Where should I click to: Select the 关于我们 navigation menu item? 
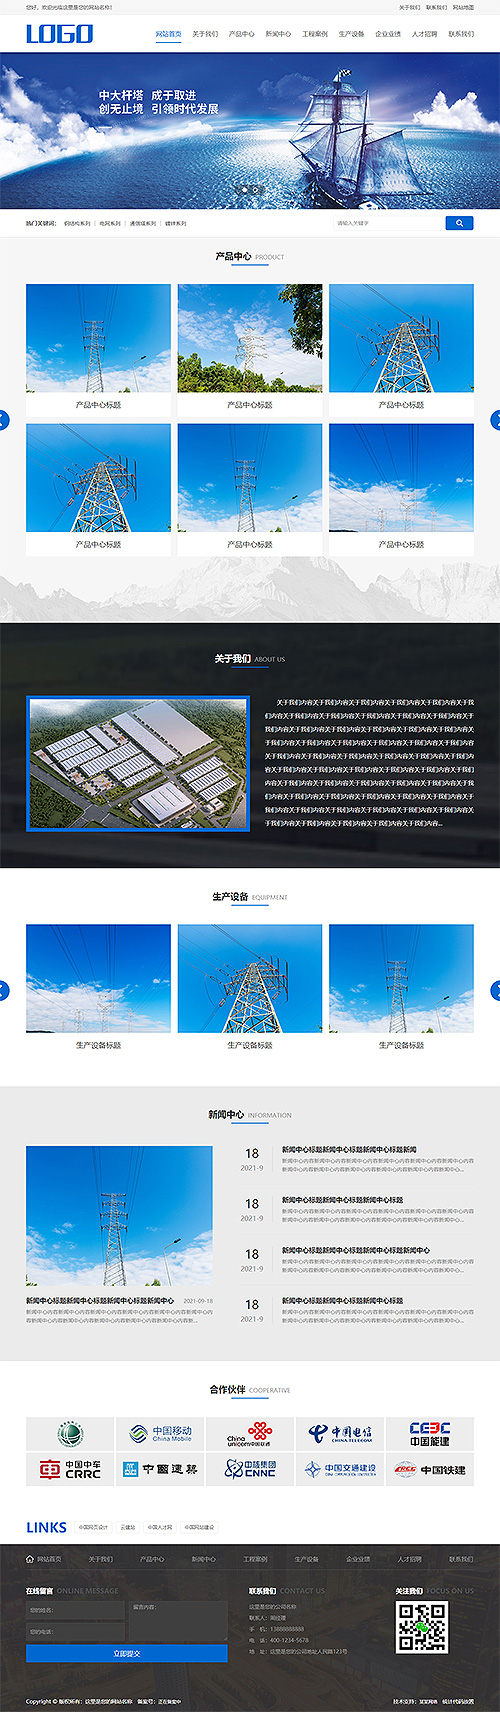pos(205,34)
